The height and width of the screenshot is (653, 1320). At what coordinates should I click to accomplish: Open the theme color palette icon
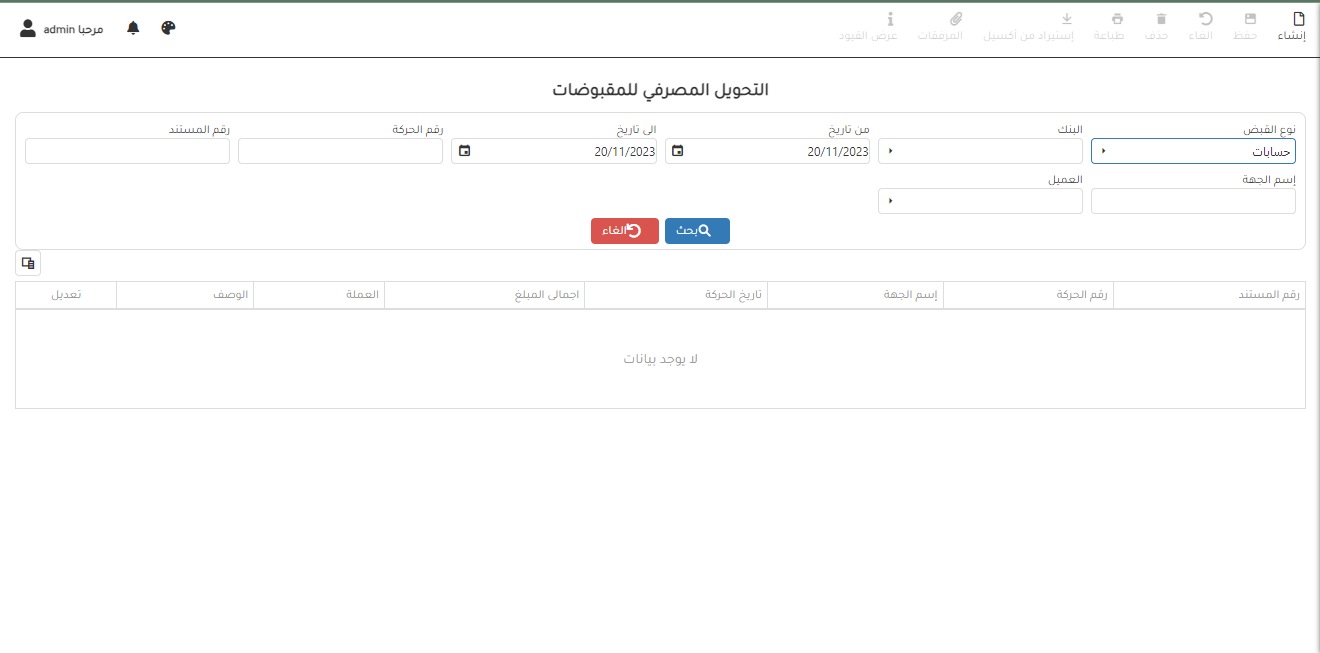pos(168,28)
